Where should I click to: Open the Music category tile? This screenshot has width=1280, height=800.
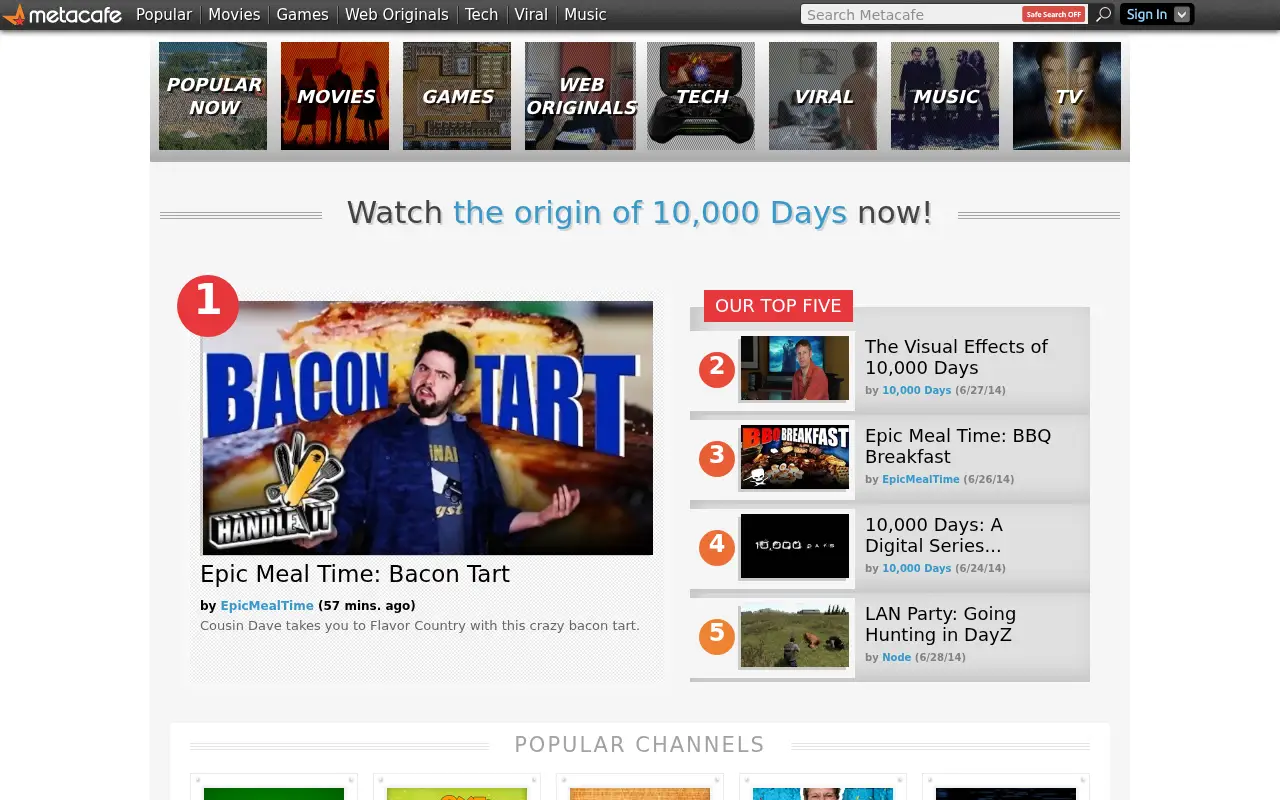pos(945,96)
